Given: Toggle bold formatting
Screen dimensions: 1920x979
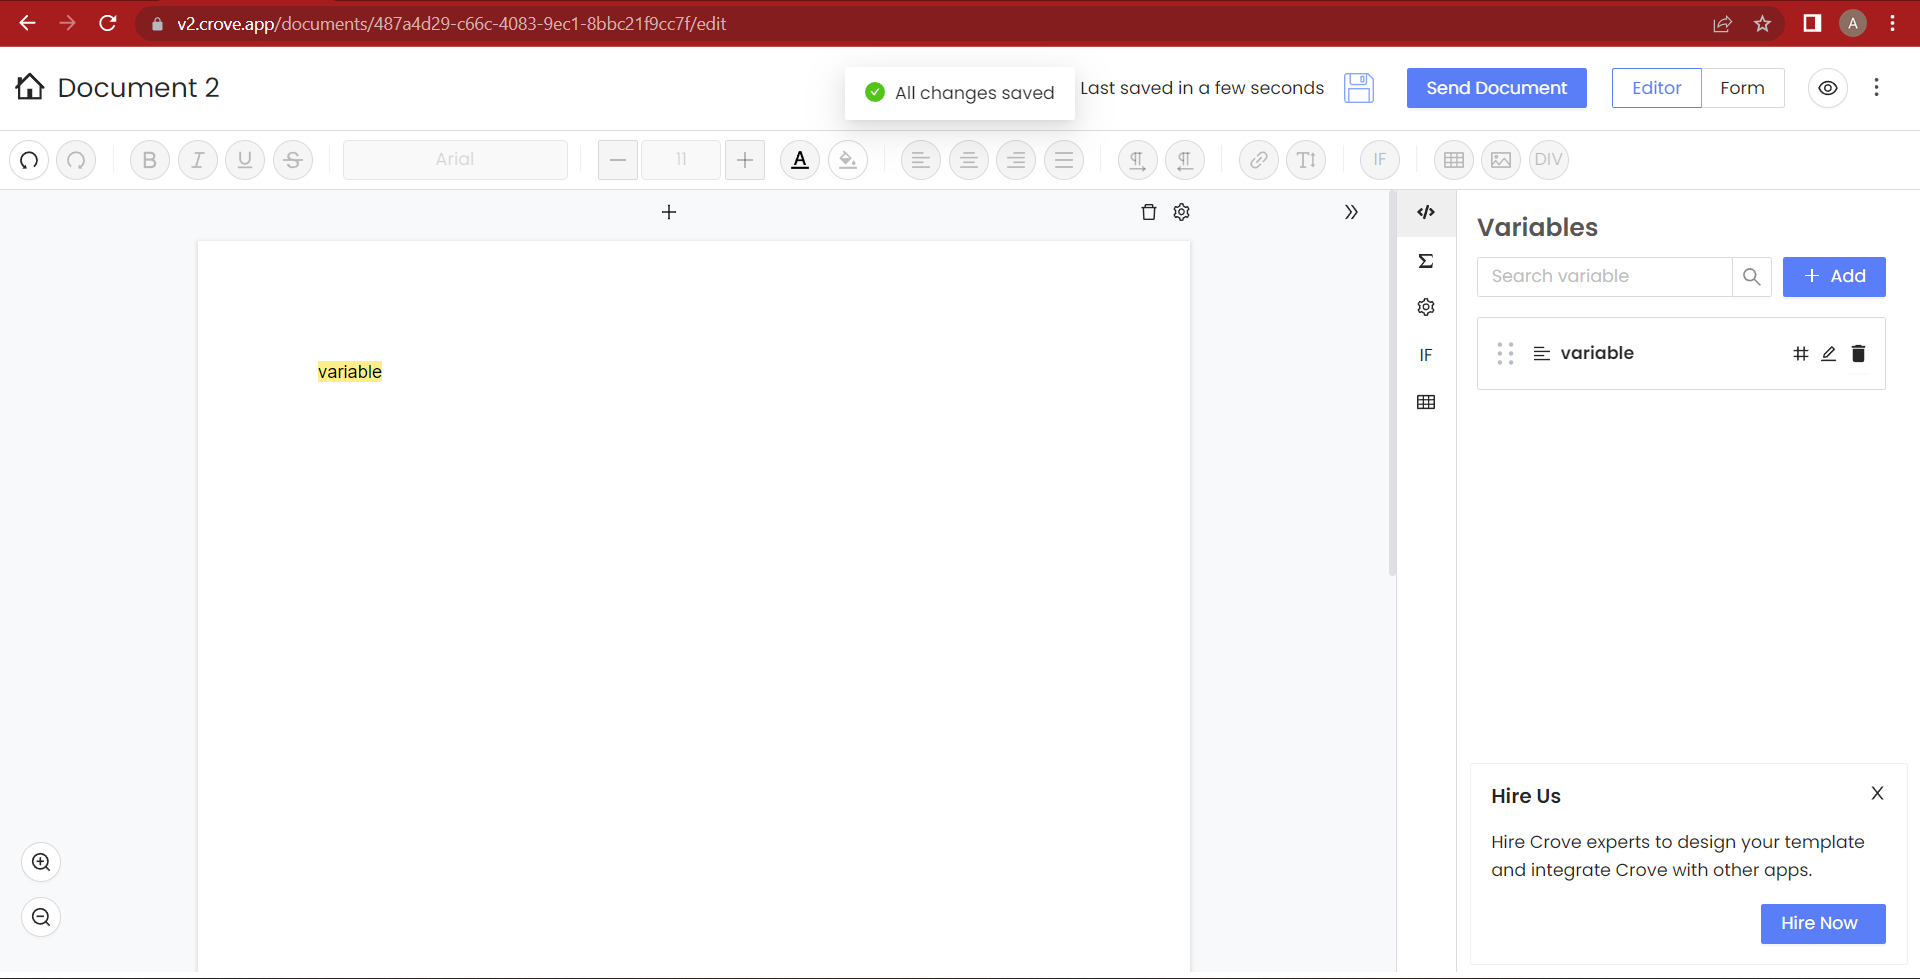Looking at the screenshot, I should pyautogui.click(x=149, y=160).
